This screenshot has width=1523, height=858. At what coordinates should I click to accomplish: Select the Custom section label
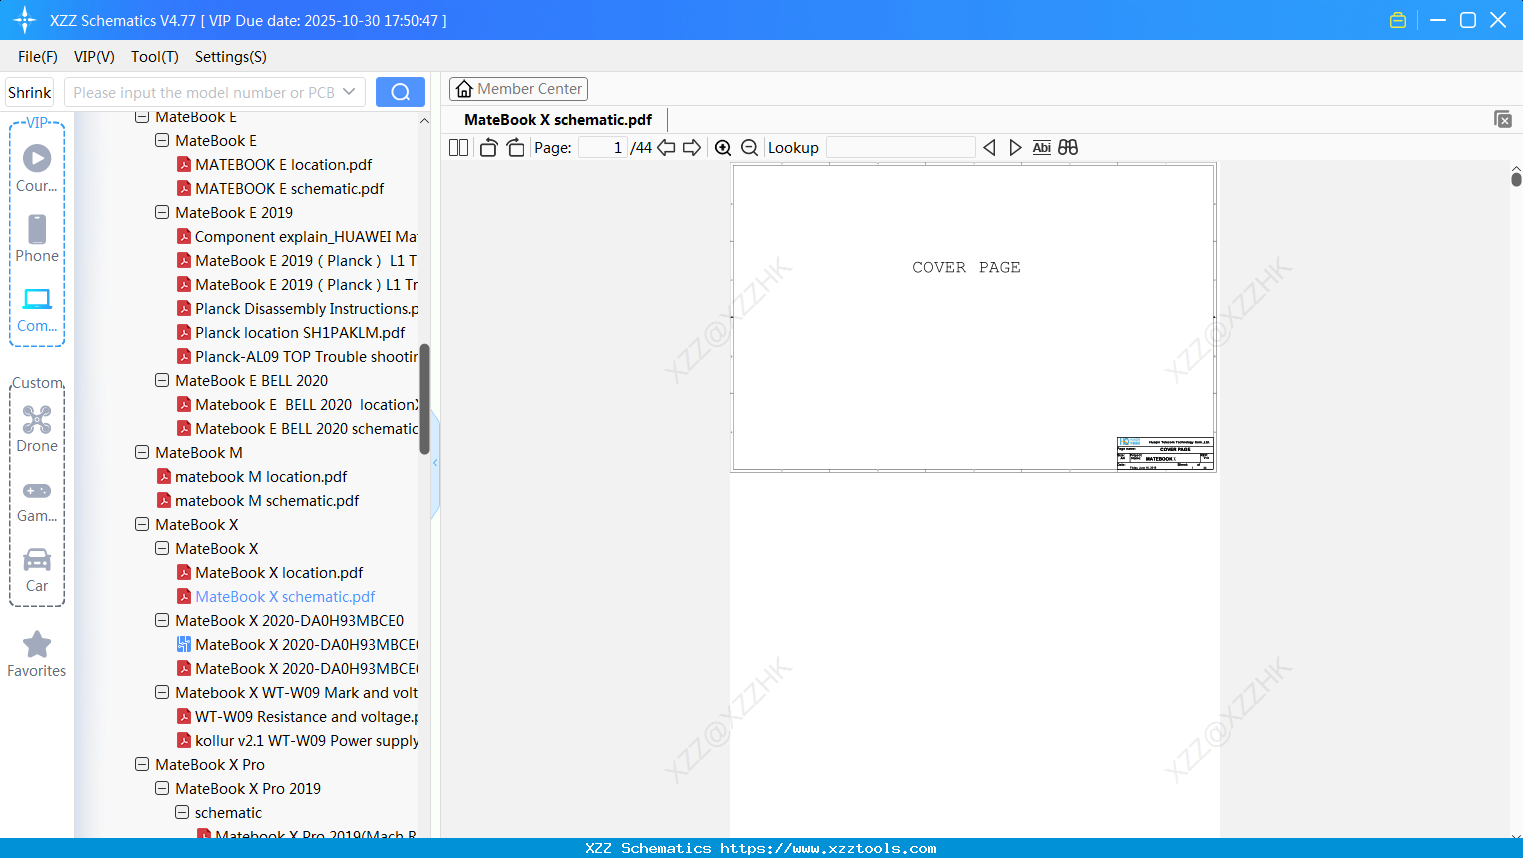37,383
